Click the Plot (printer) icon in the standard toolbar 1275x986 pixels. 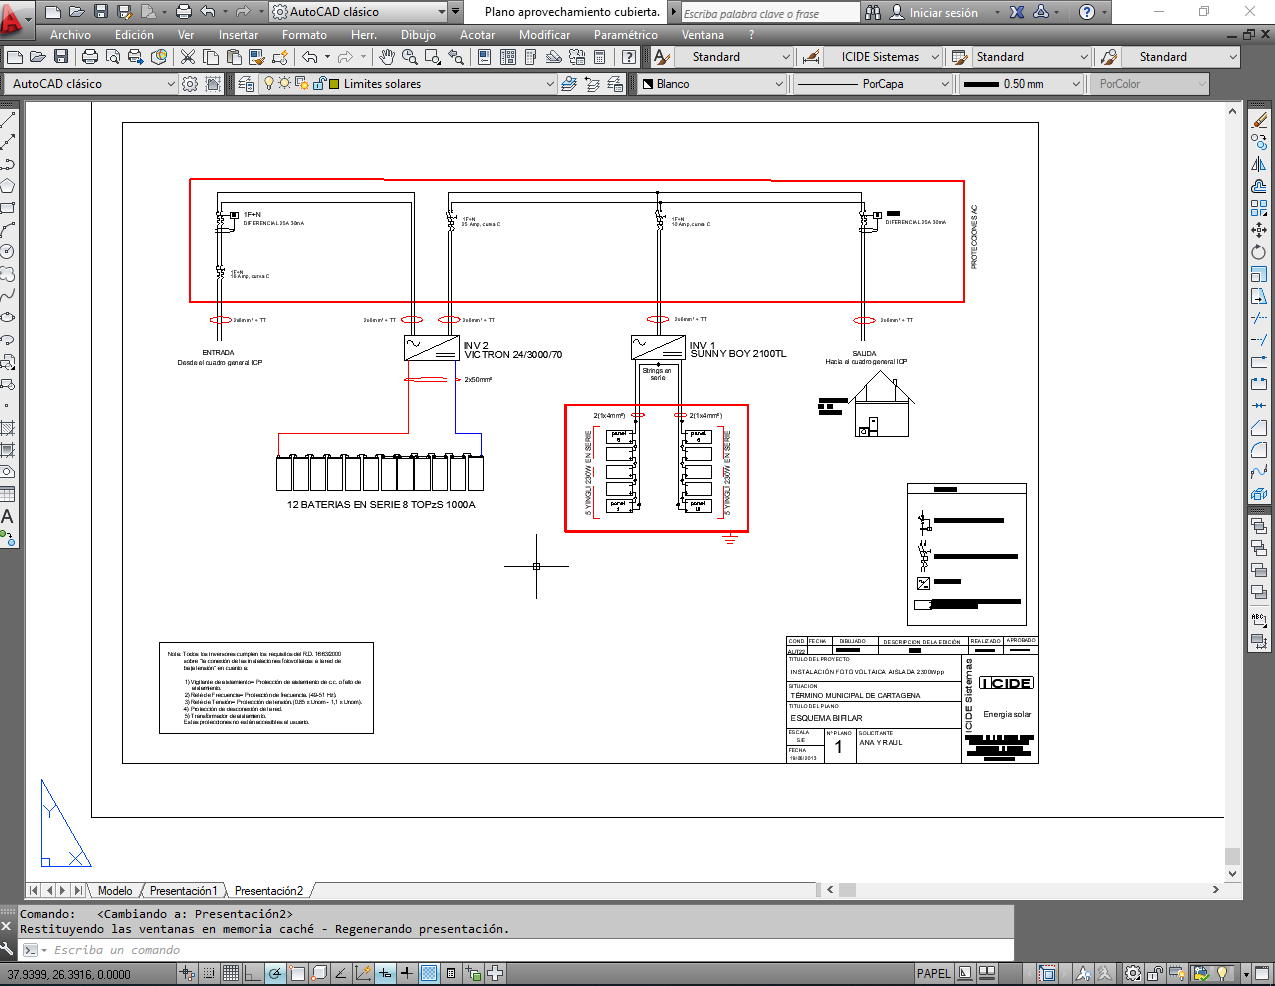(89, 57)
